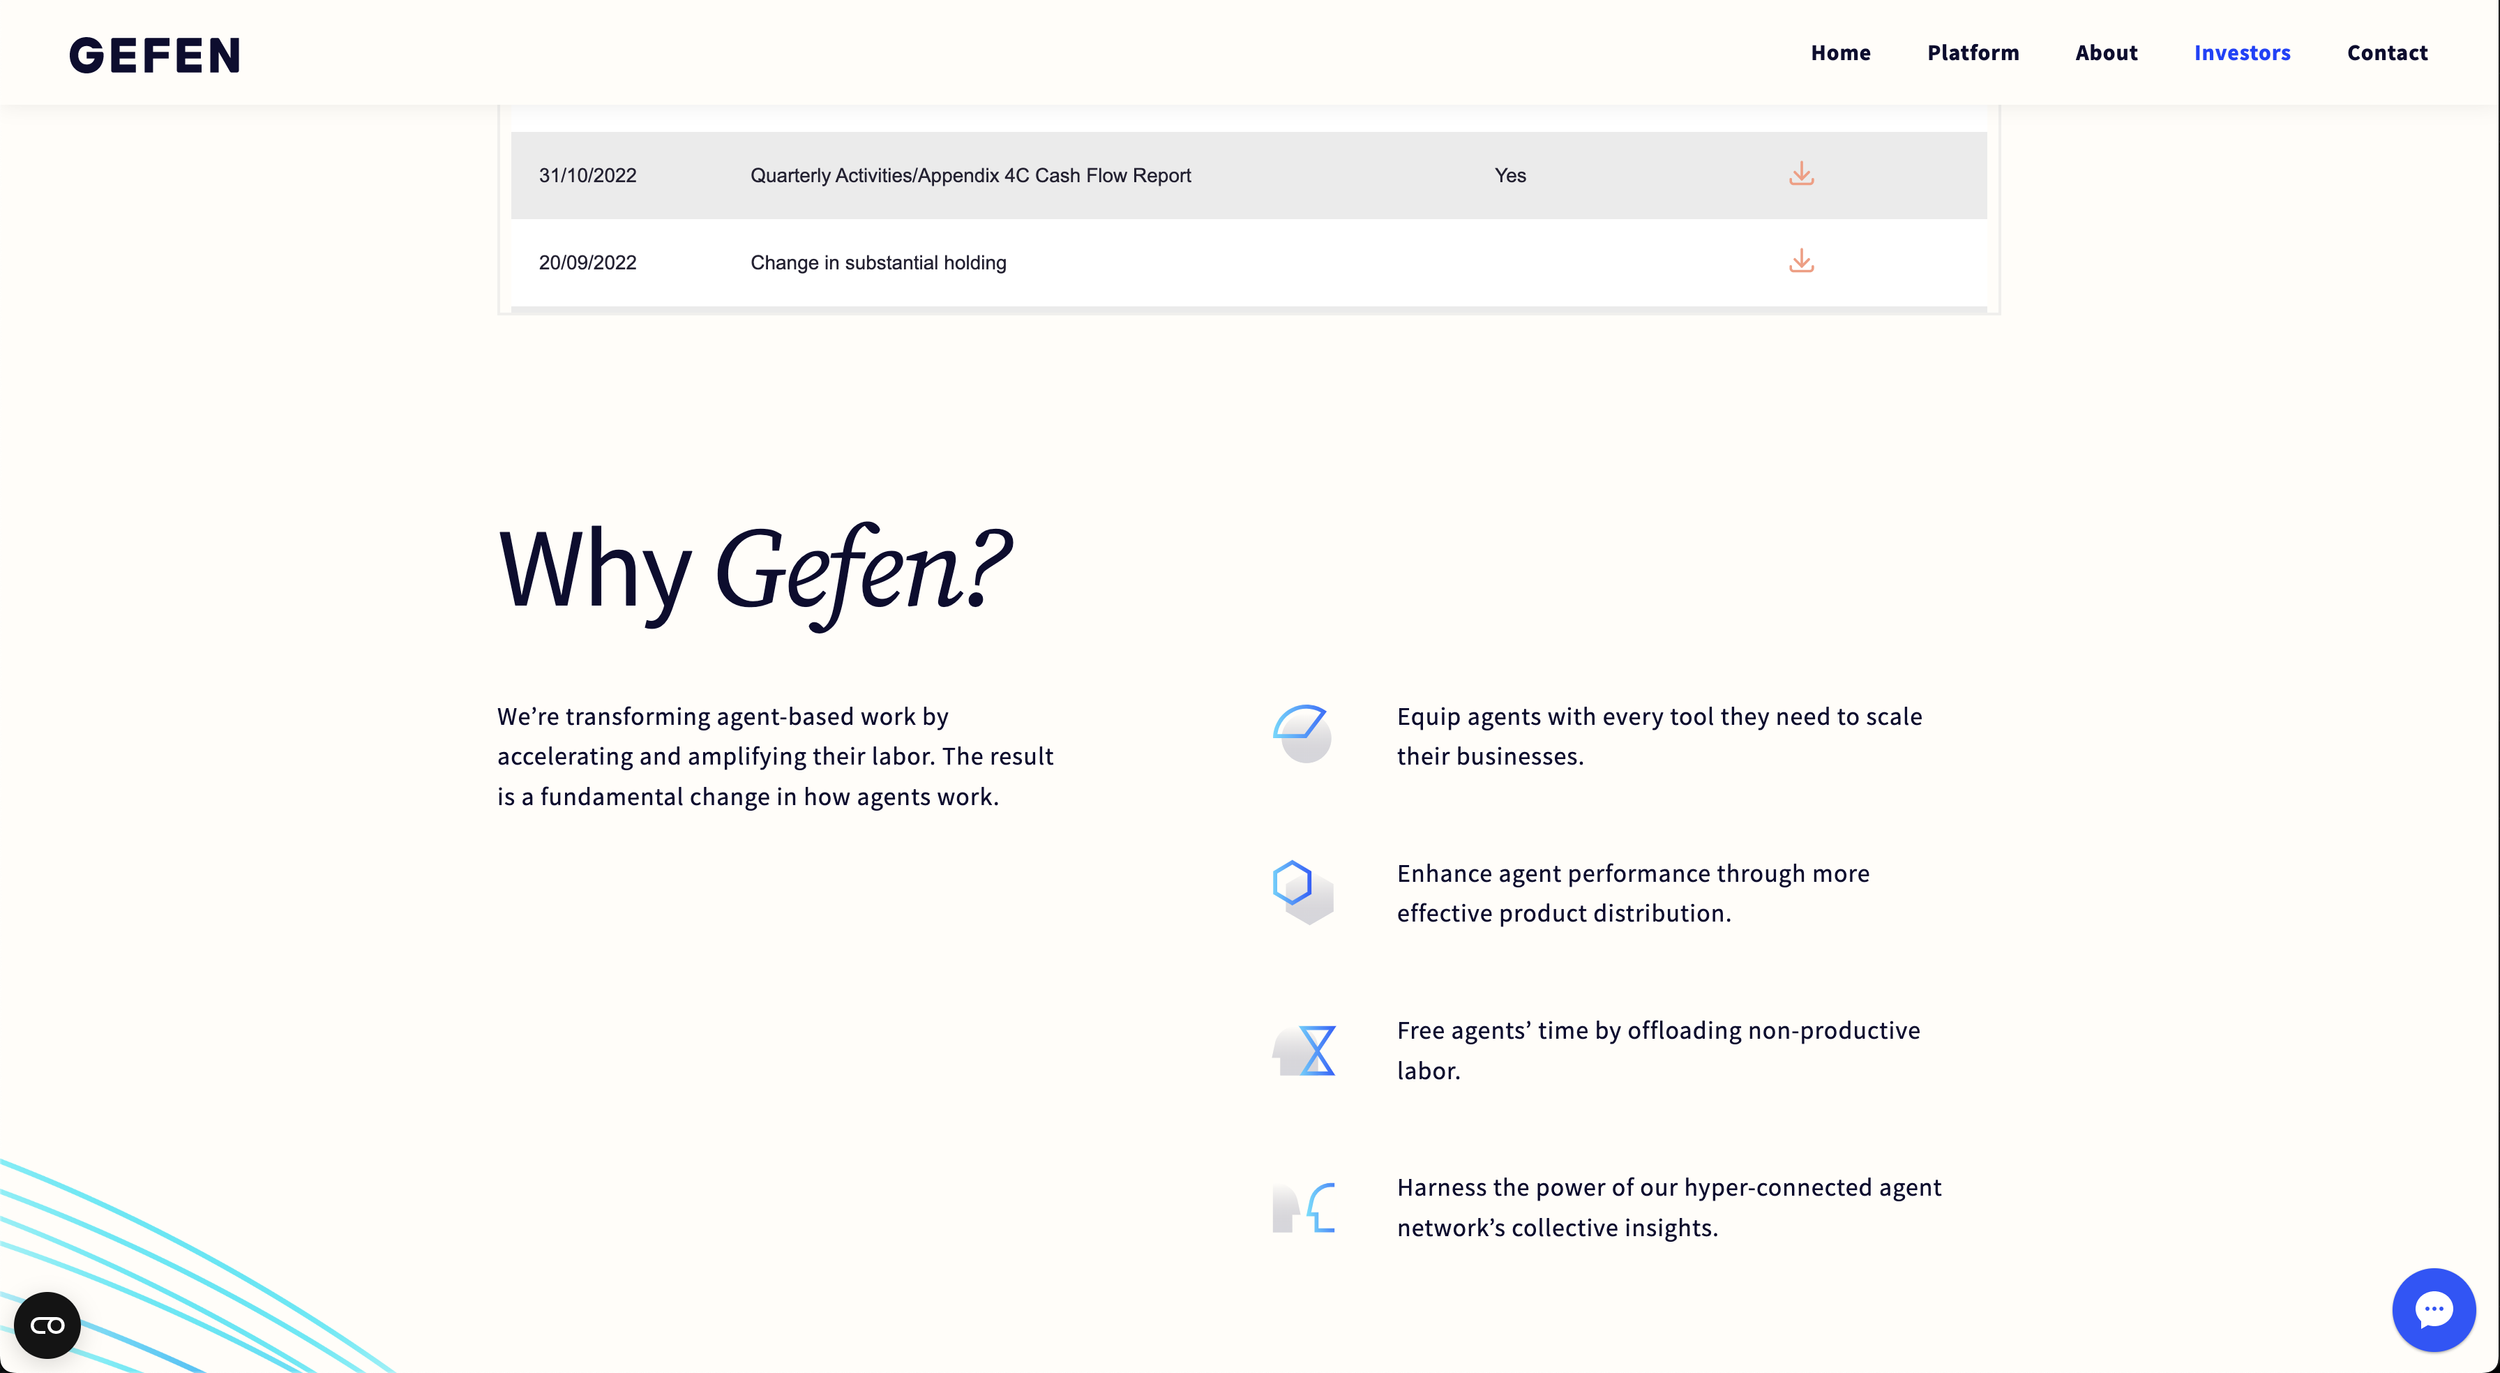Download the Change in substantial holding document
Viewport: 2500px width, 1373px height.
click(x=1801, y=261)
